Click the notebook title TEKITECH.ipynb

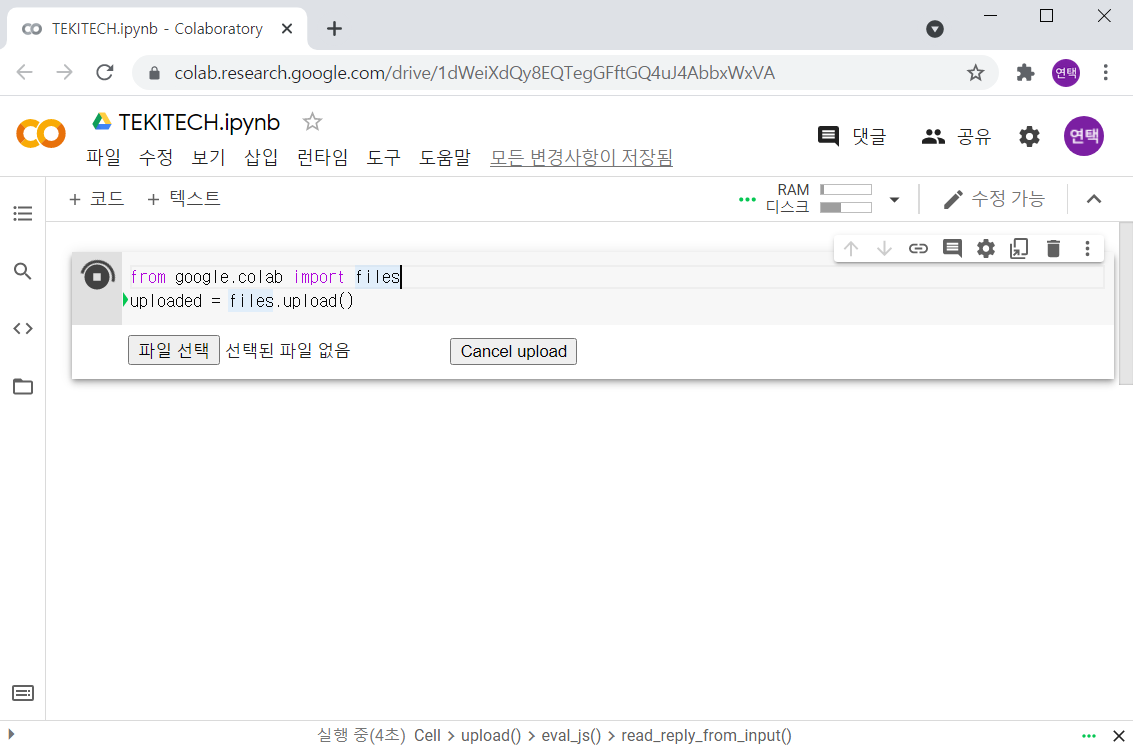point(199,122)
